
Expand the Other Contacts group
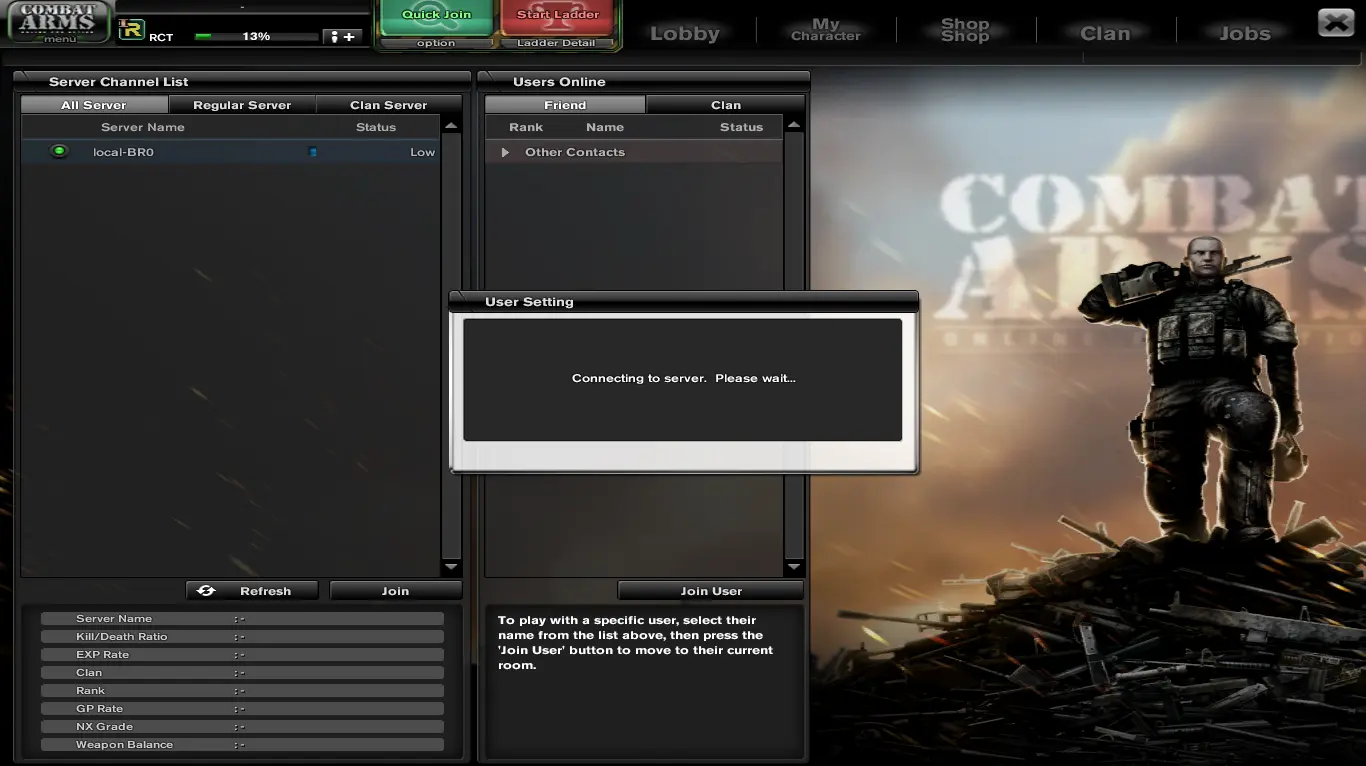[505, 152]
